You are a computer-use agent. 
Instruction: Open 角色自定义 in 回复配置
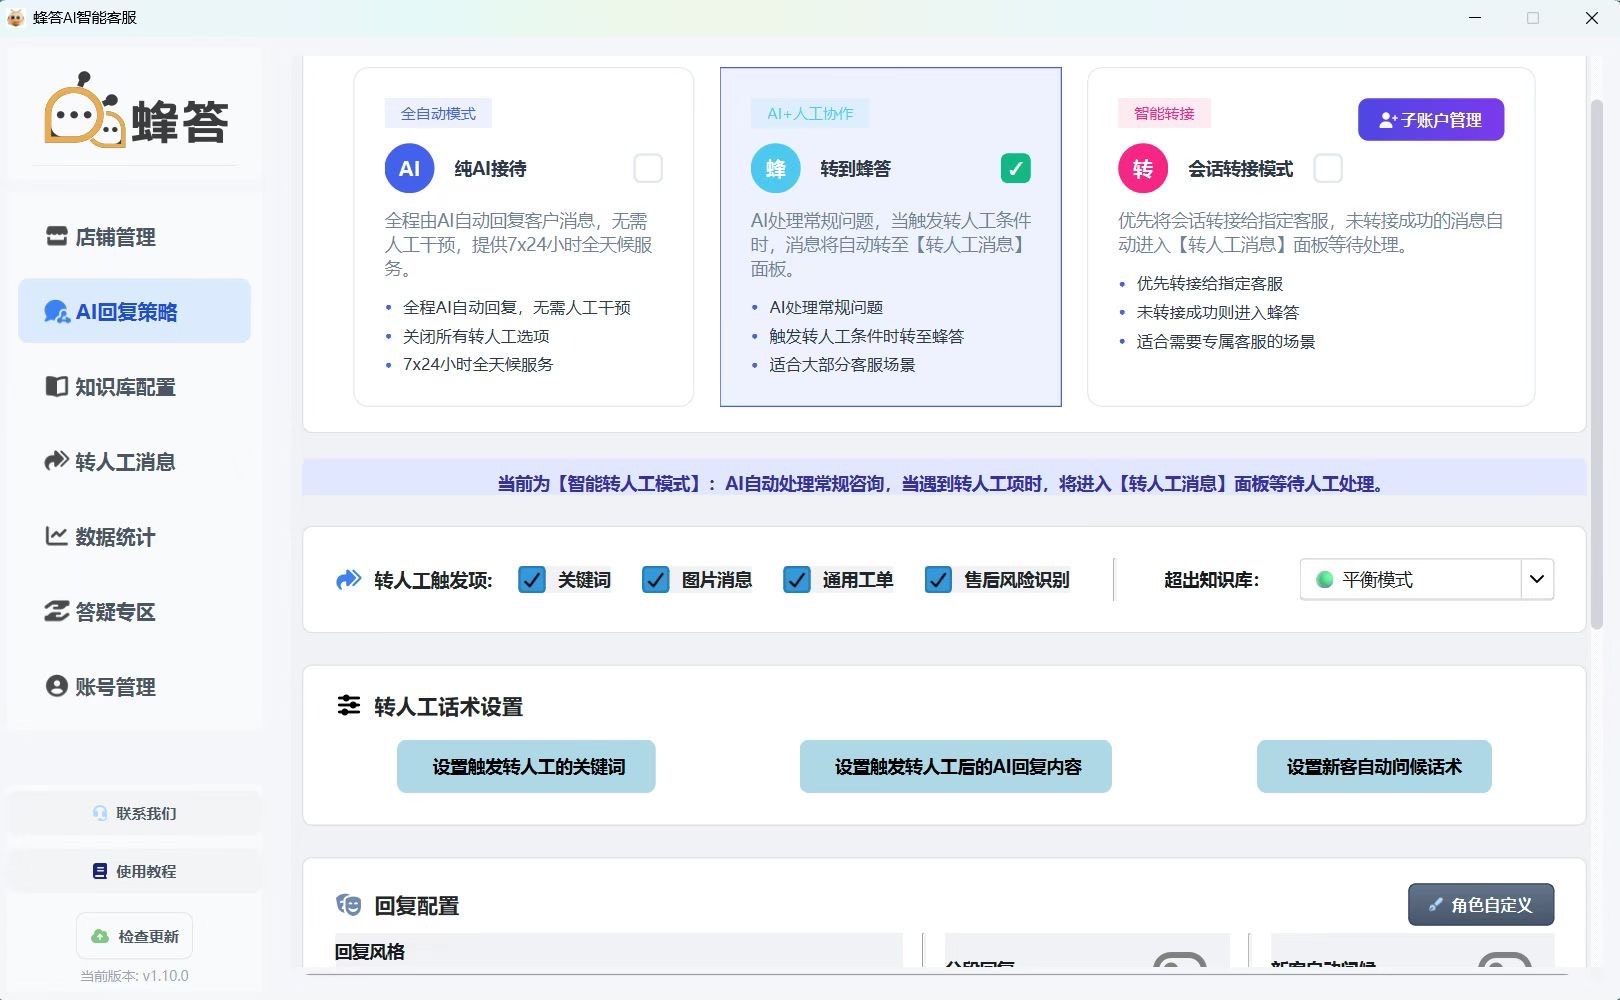(1481, 905)
